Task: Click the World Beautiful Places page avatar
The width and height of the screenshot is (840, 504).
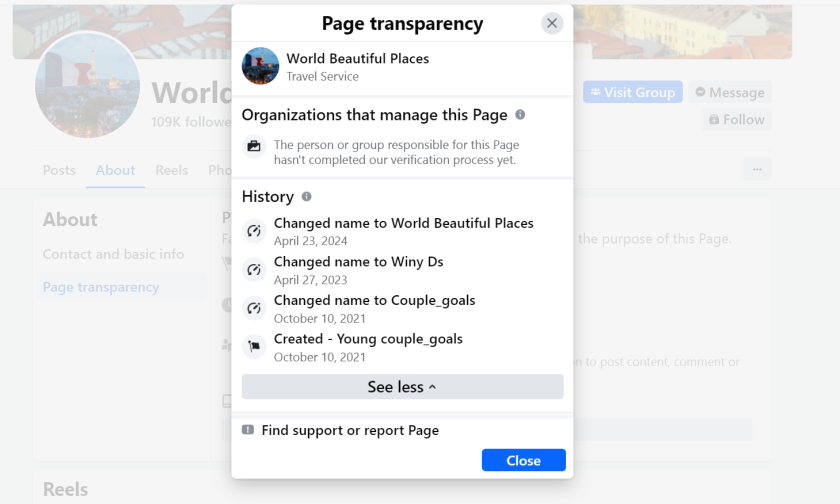Action: [x=260, y=66]
